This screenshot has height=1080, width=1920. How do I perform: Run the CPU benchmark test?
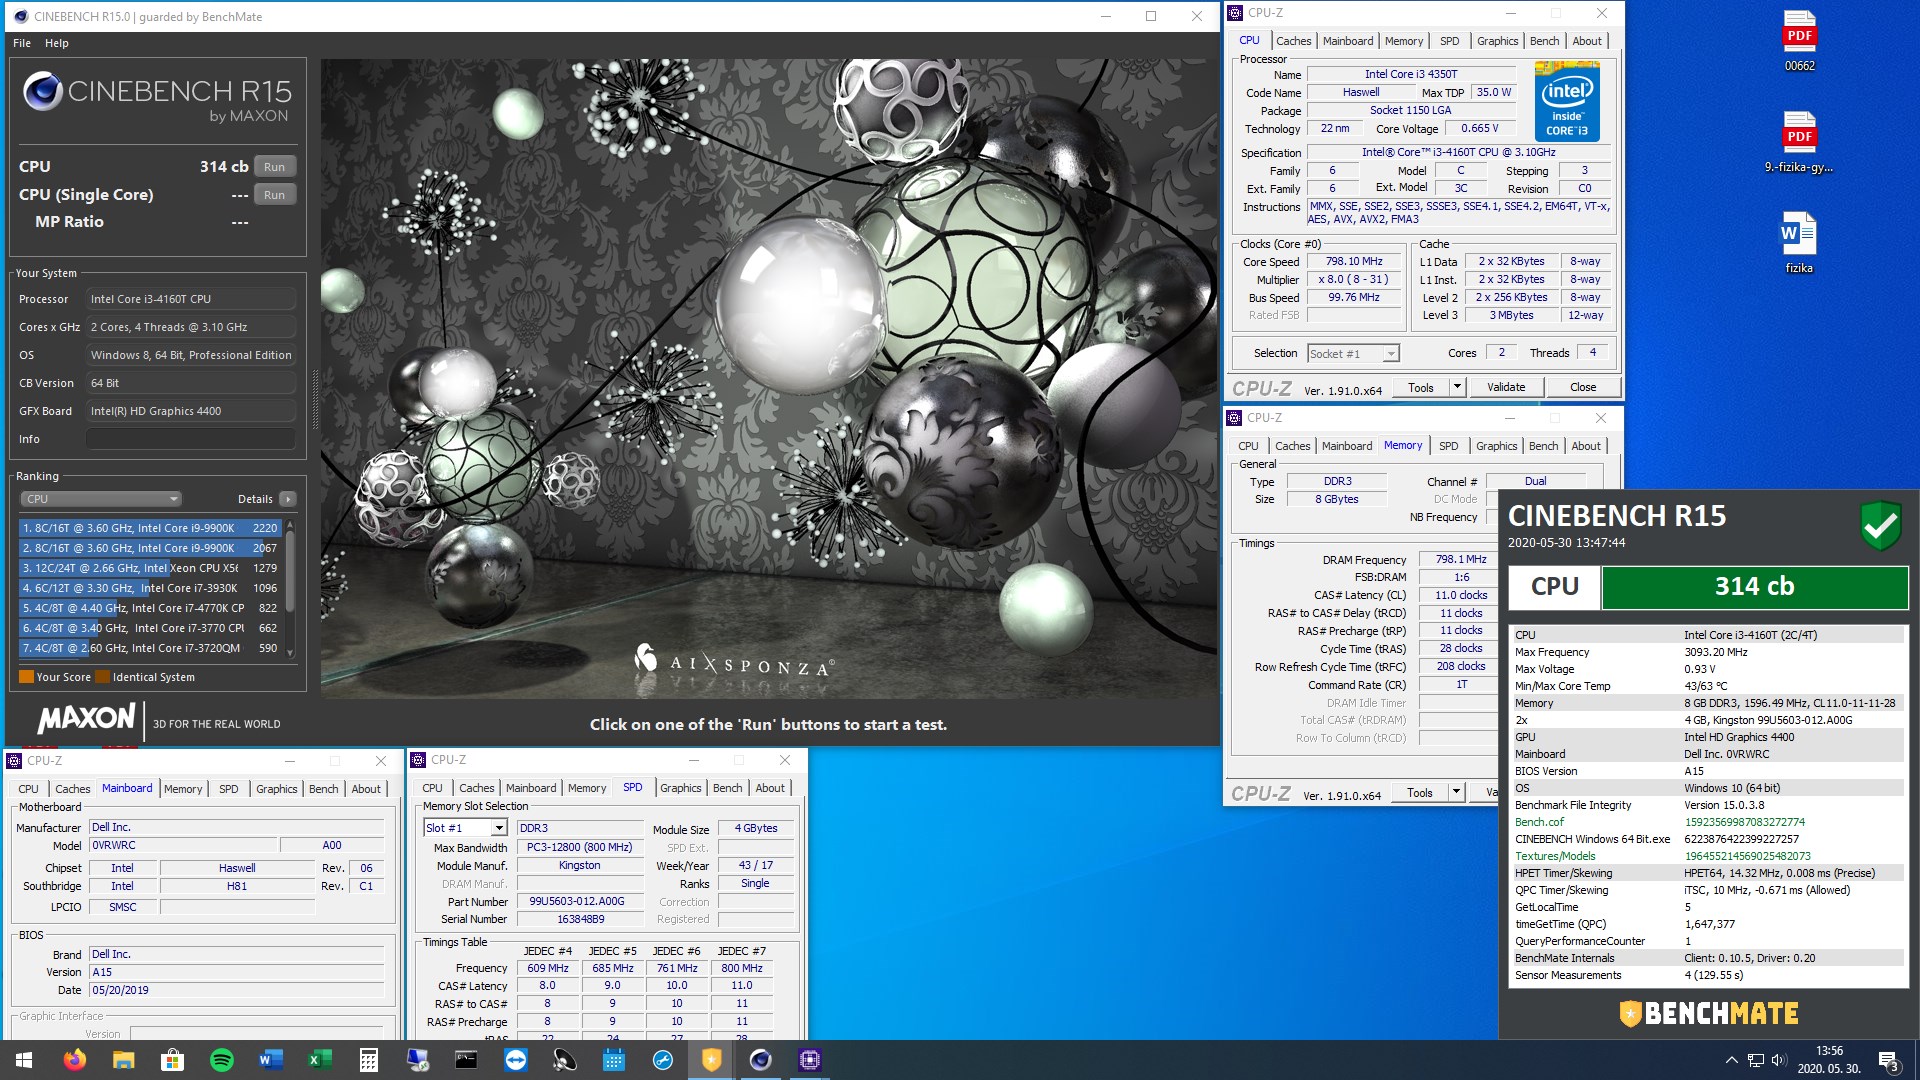pos(275,167)
